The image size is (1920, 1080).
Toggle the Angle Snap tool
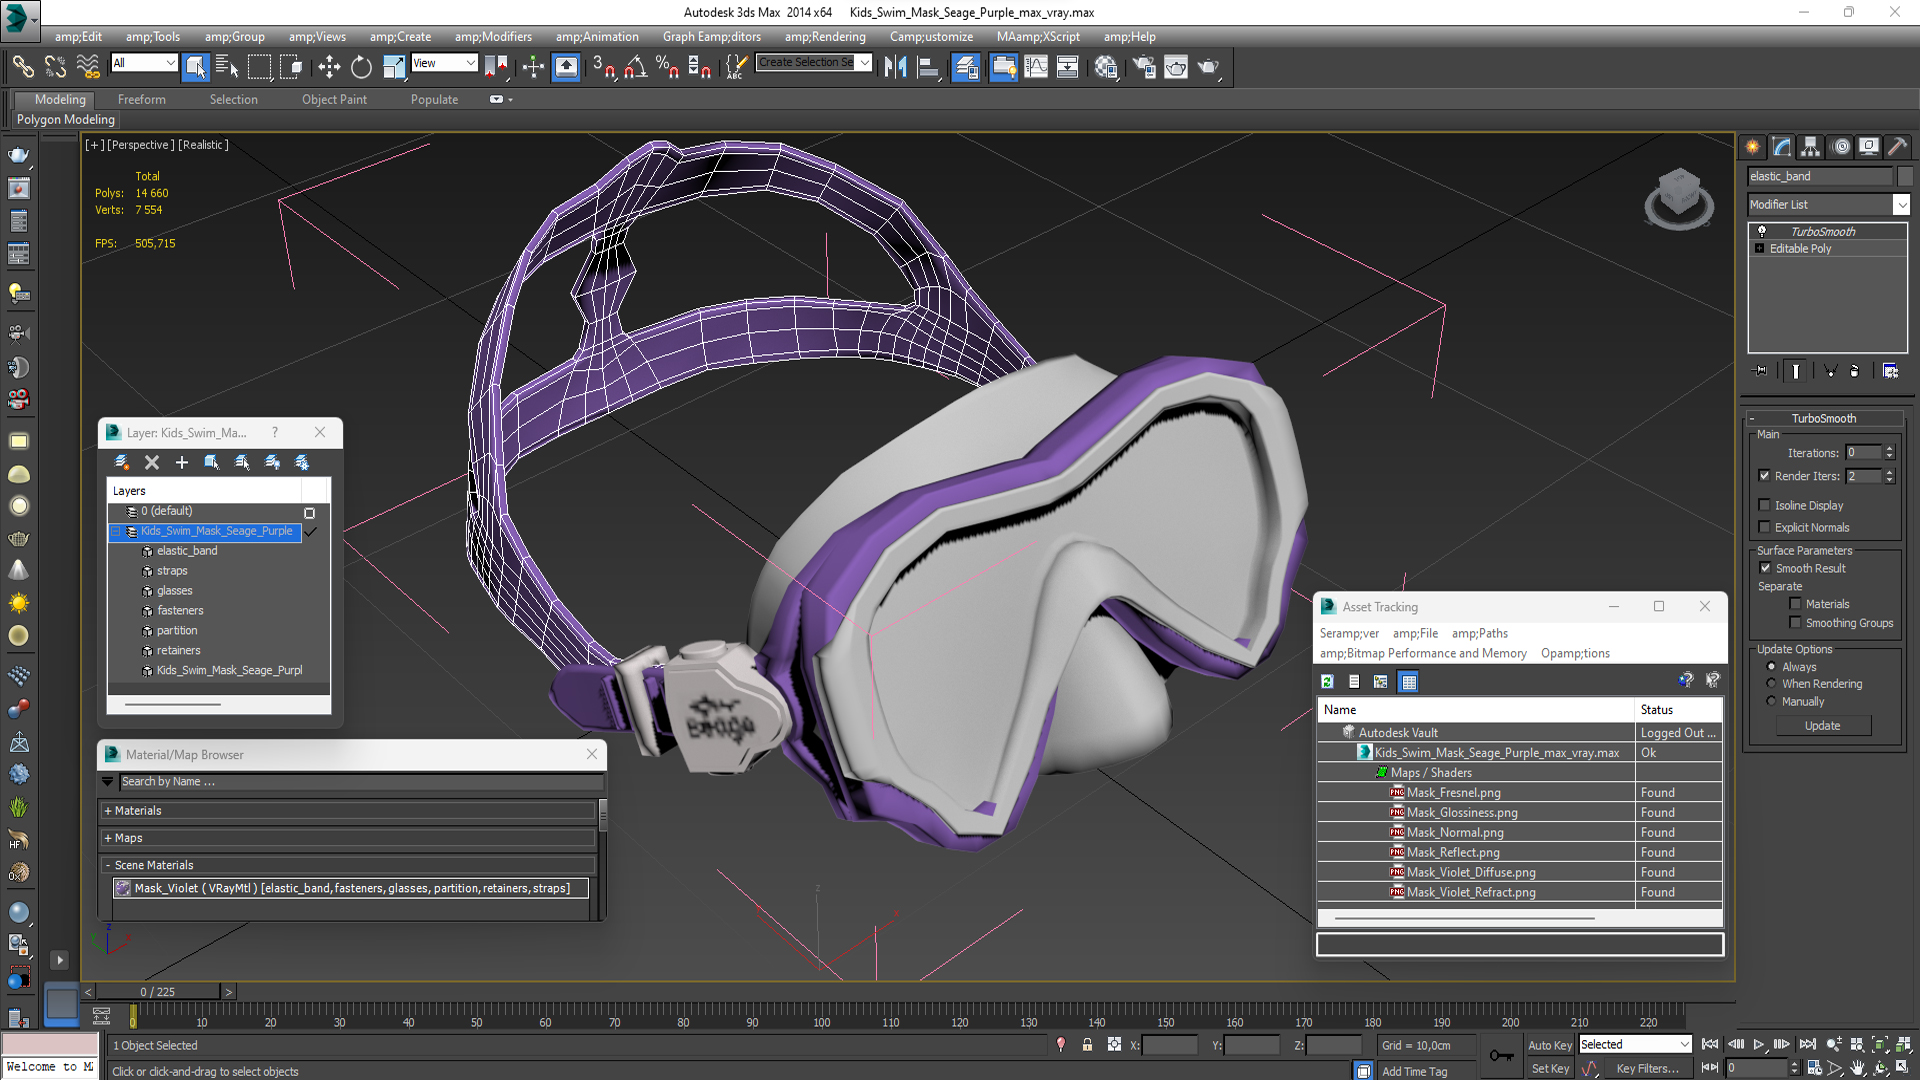[x=635, y=67]
